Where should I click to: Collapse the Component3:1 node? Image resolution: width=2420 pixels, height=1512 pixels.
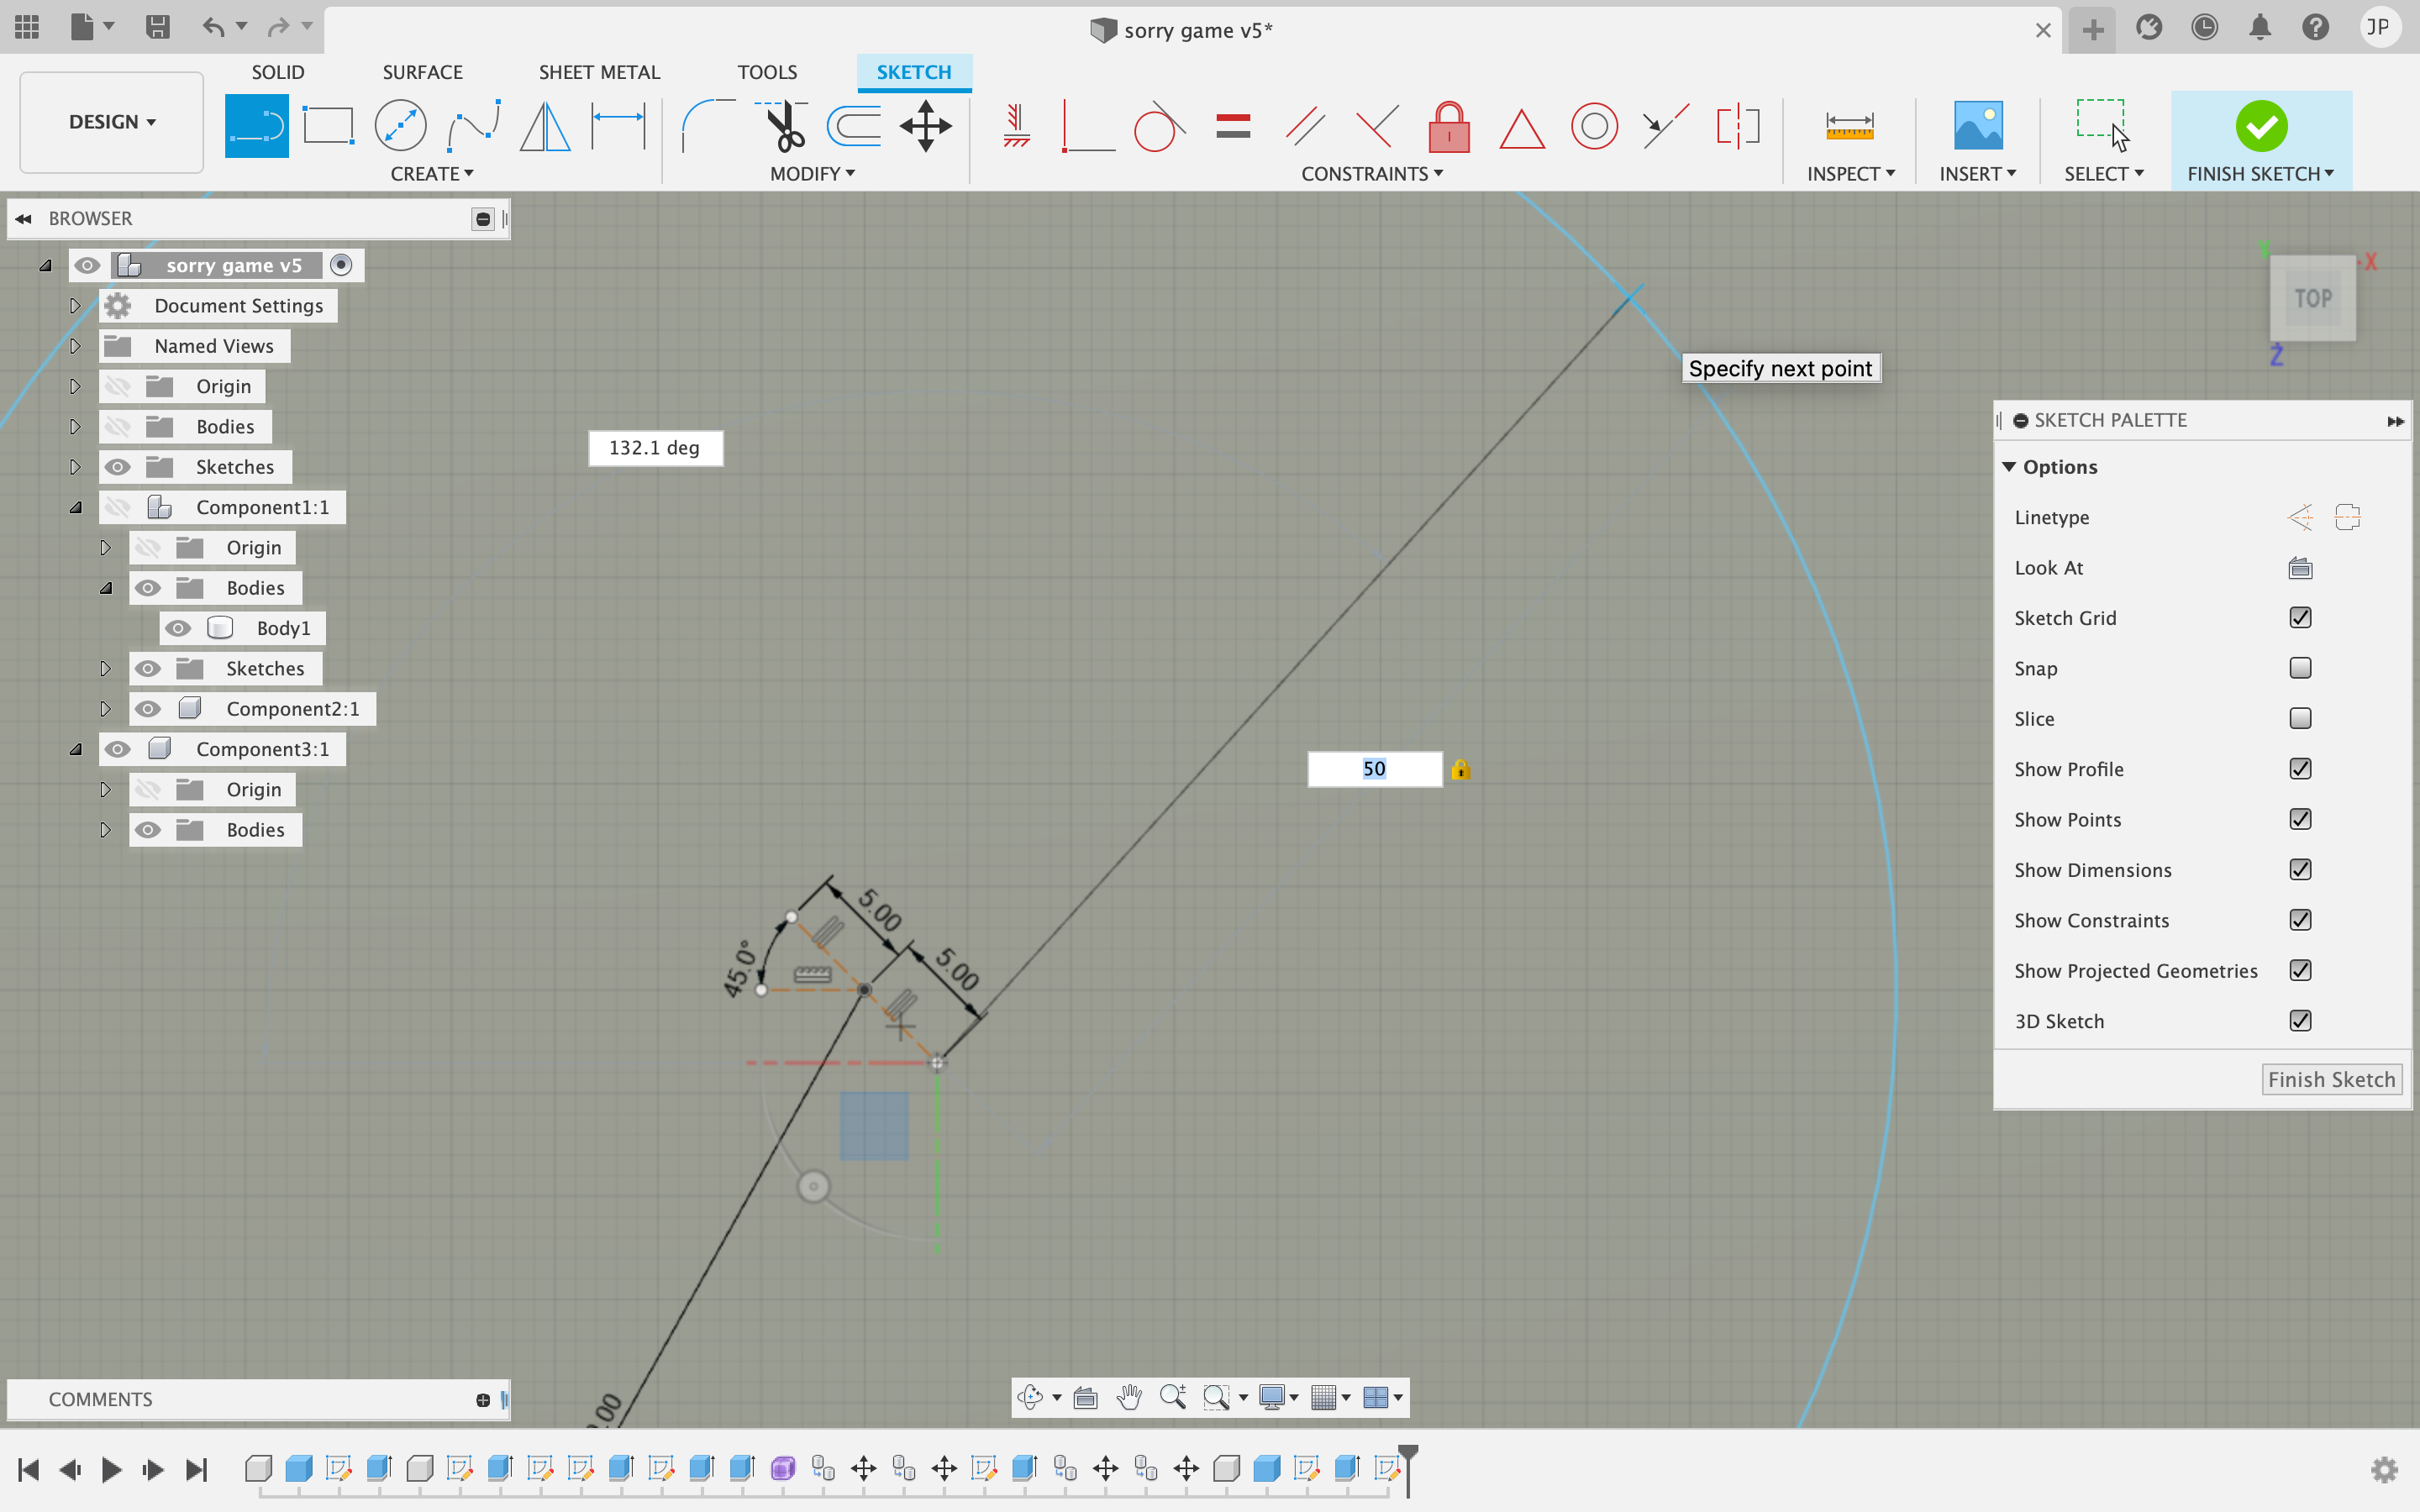(75, 749)
